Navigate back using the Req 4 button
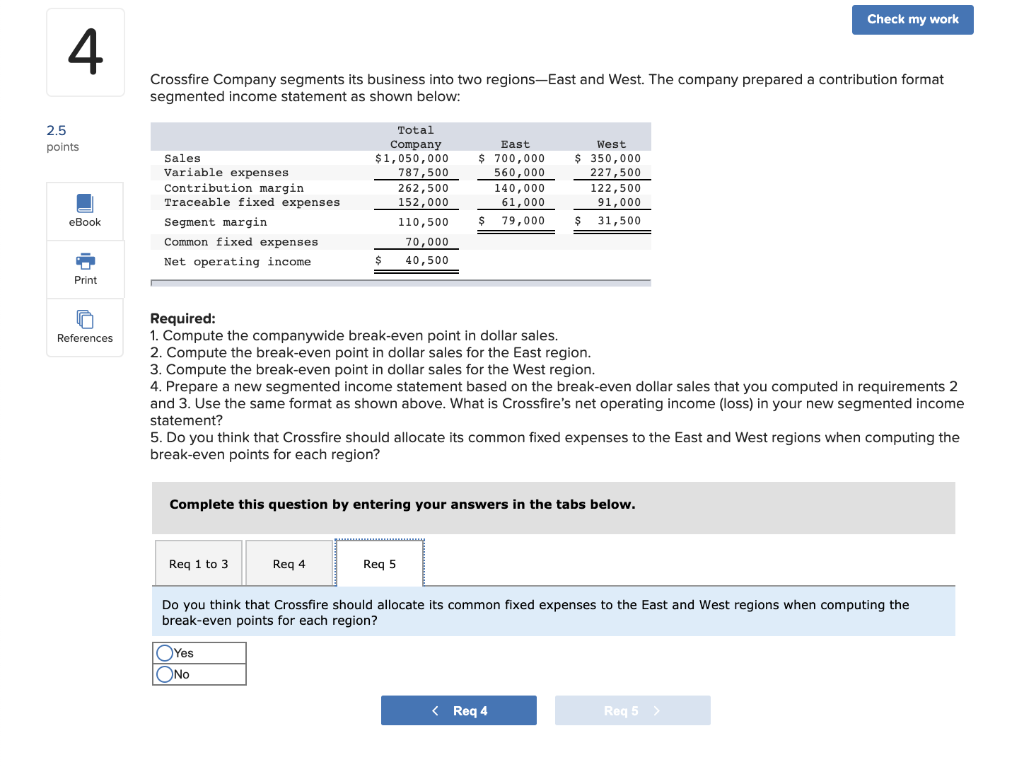 coord(459,710)
